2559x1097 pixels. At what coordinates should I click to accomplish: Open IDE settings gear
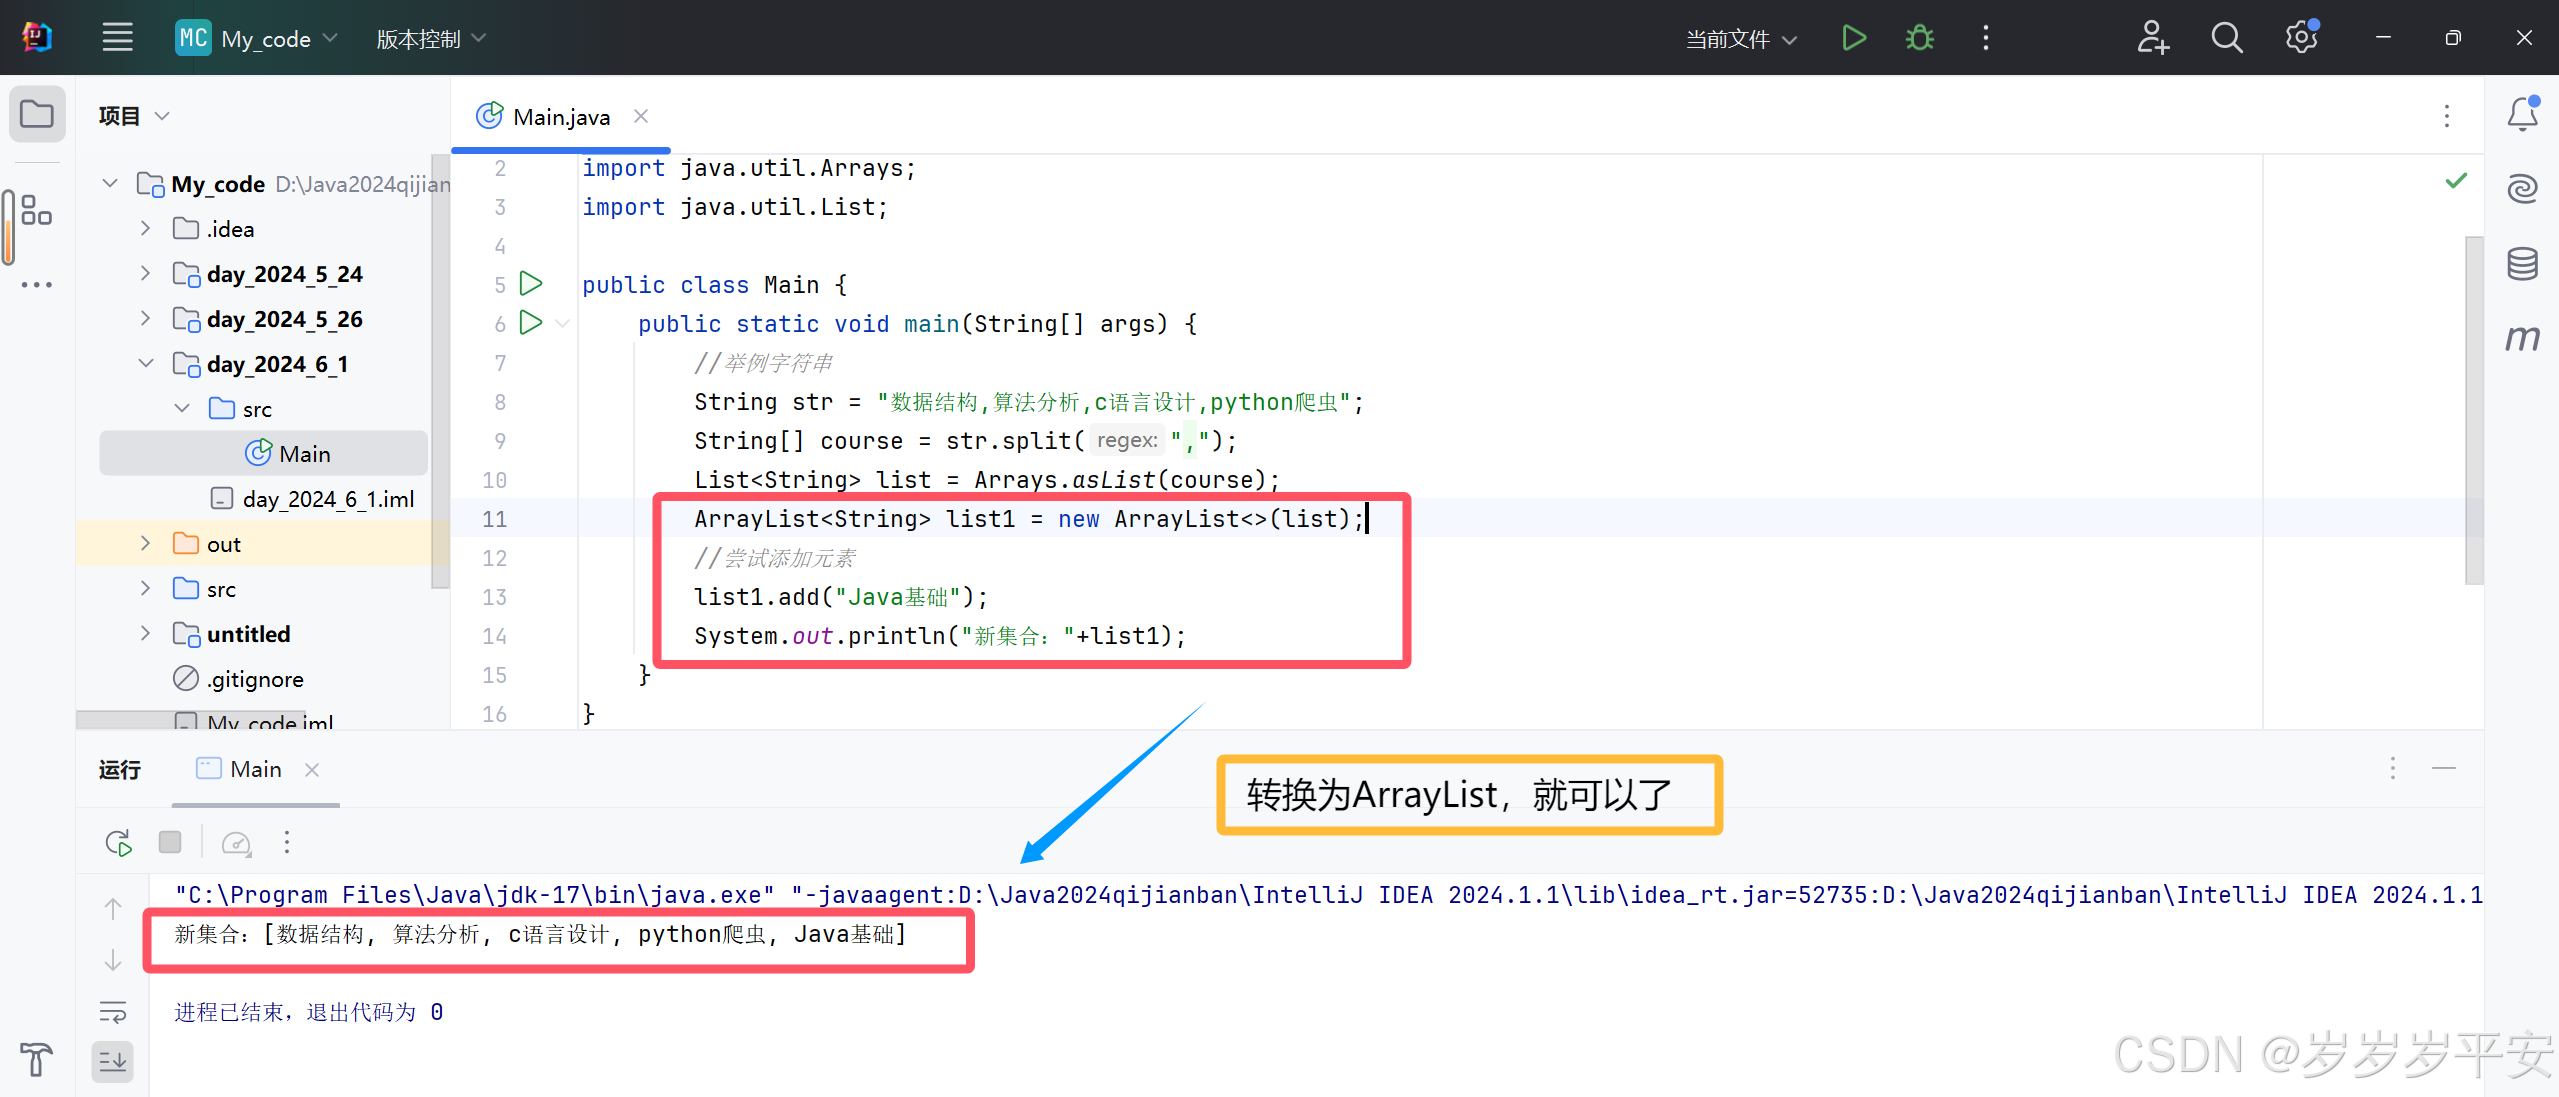coord(2301,38)
